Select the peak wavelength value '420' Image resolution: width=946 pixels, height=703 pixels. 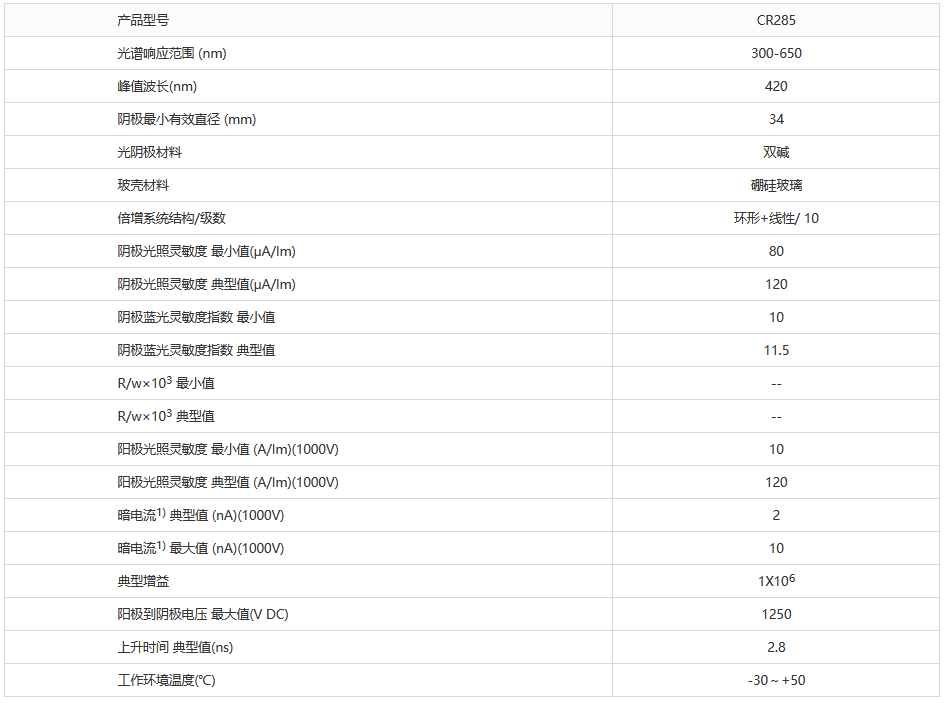(x=776, y=86)
